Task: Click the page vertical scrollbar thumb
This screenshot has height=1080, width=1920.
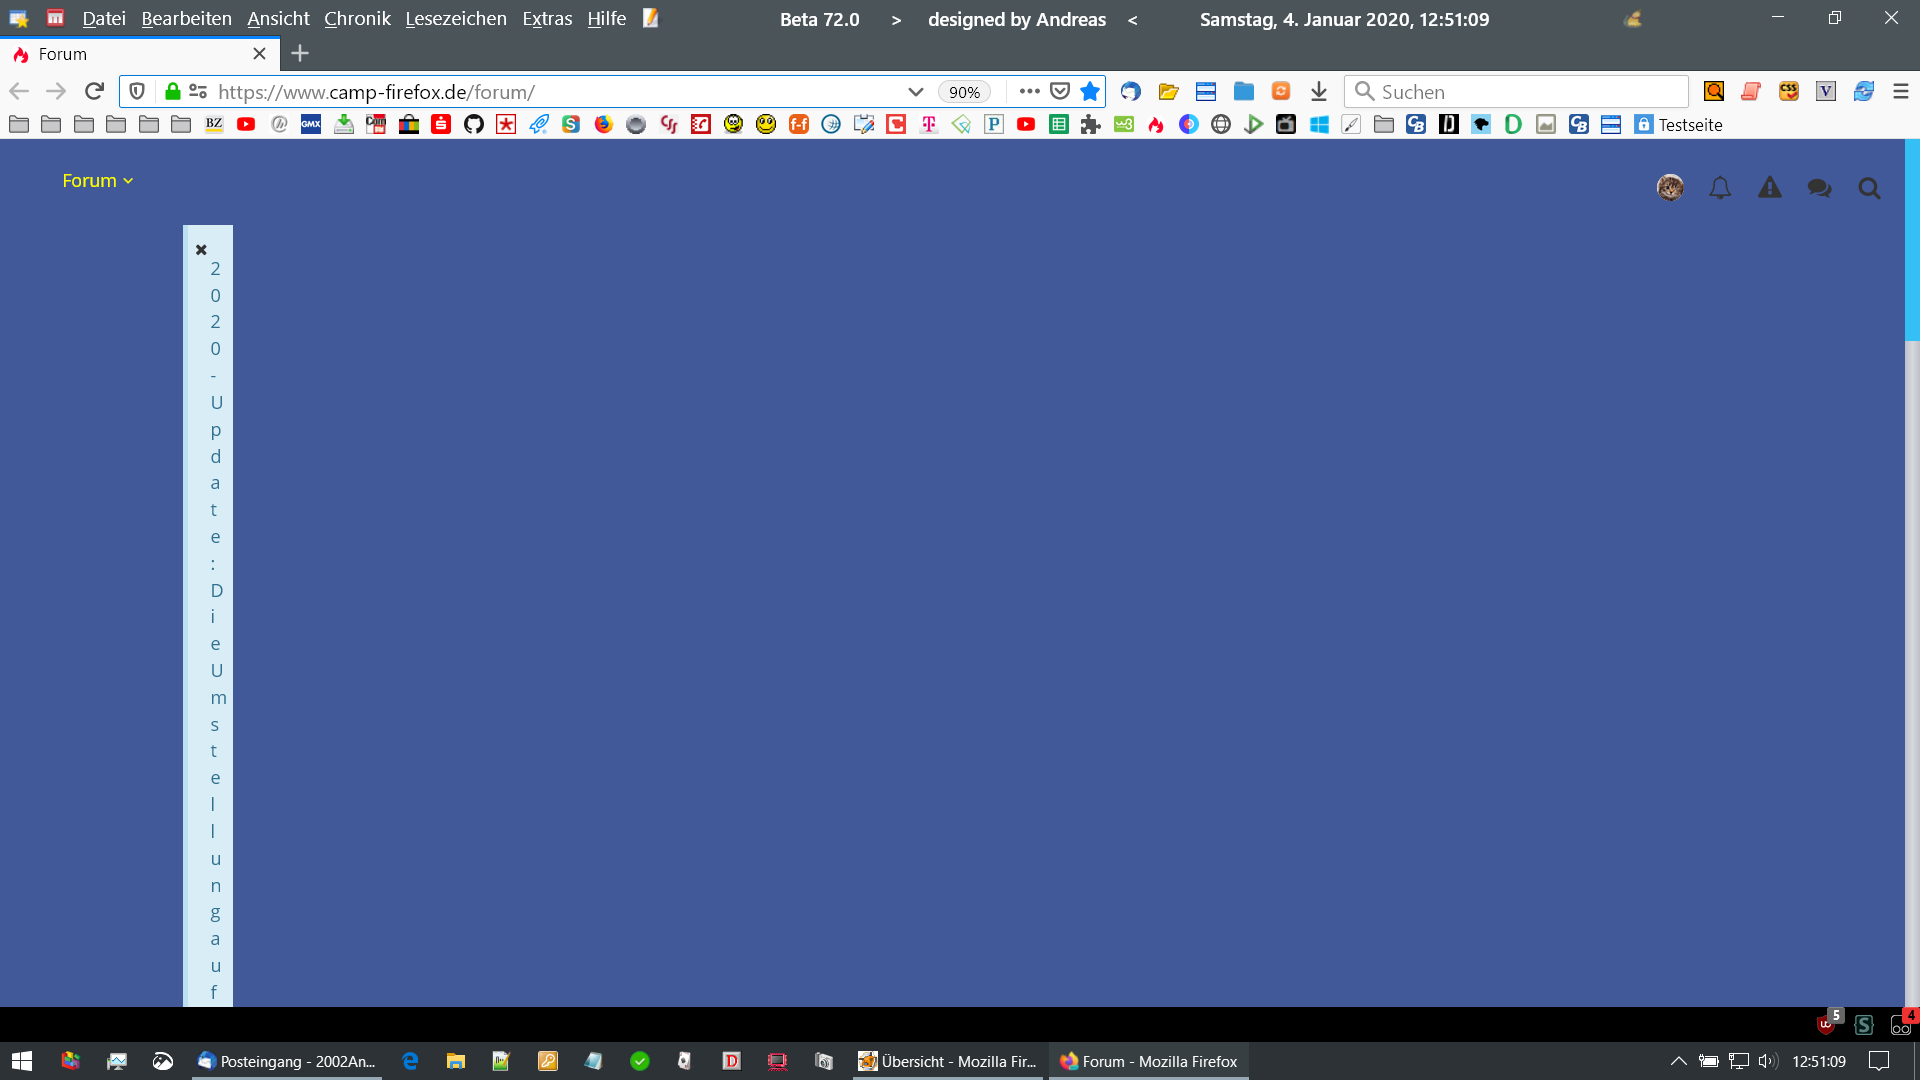Action: click(1912, 240)
